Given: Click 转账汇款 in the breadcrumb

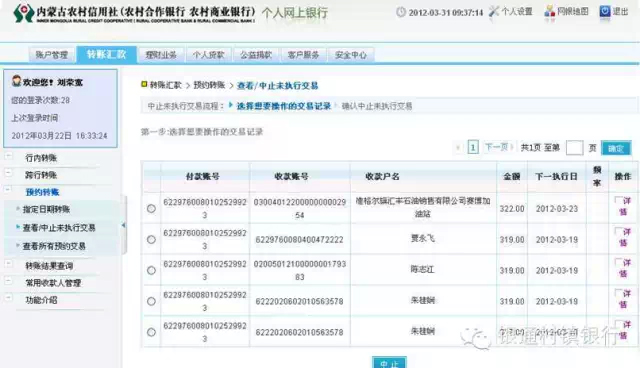Looking at the screenshot, I should 165,85.
